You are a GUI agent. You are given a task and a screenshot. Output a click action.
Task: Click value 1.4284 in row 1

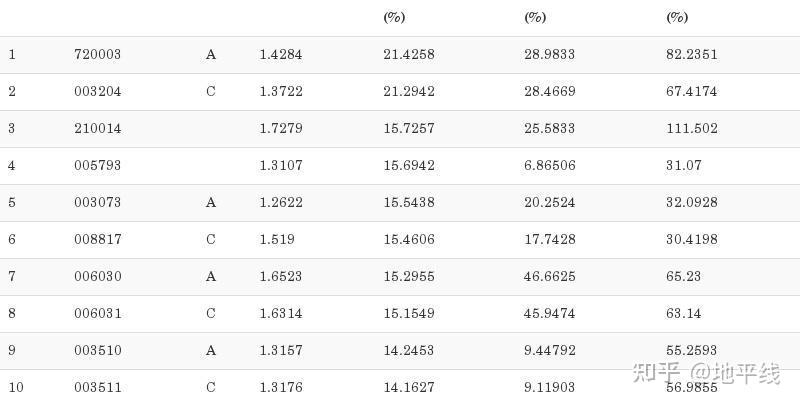[x=281, y=54]
